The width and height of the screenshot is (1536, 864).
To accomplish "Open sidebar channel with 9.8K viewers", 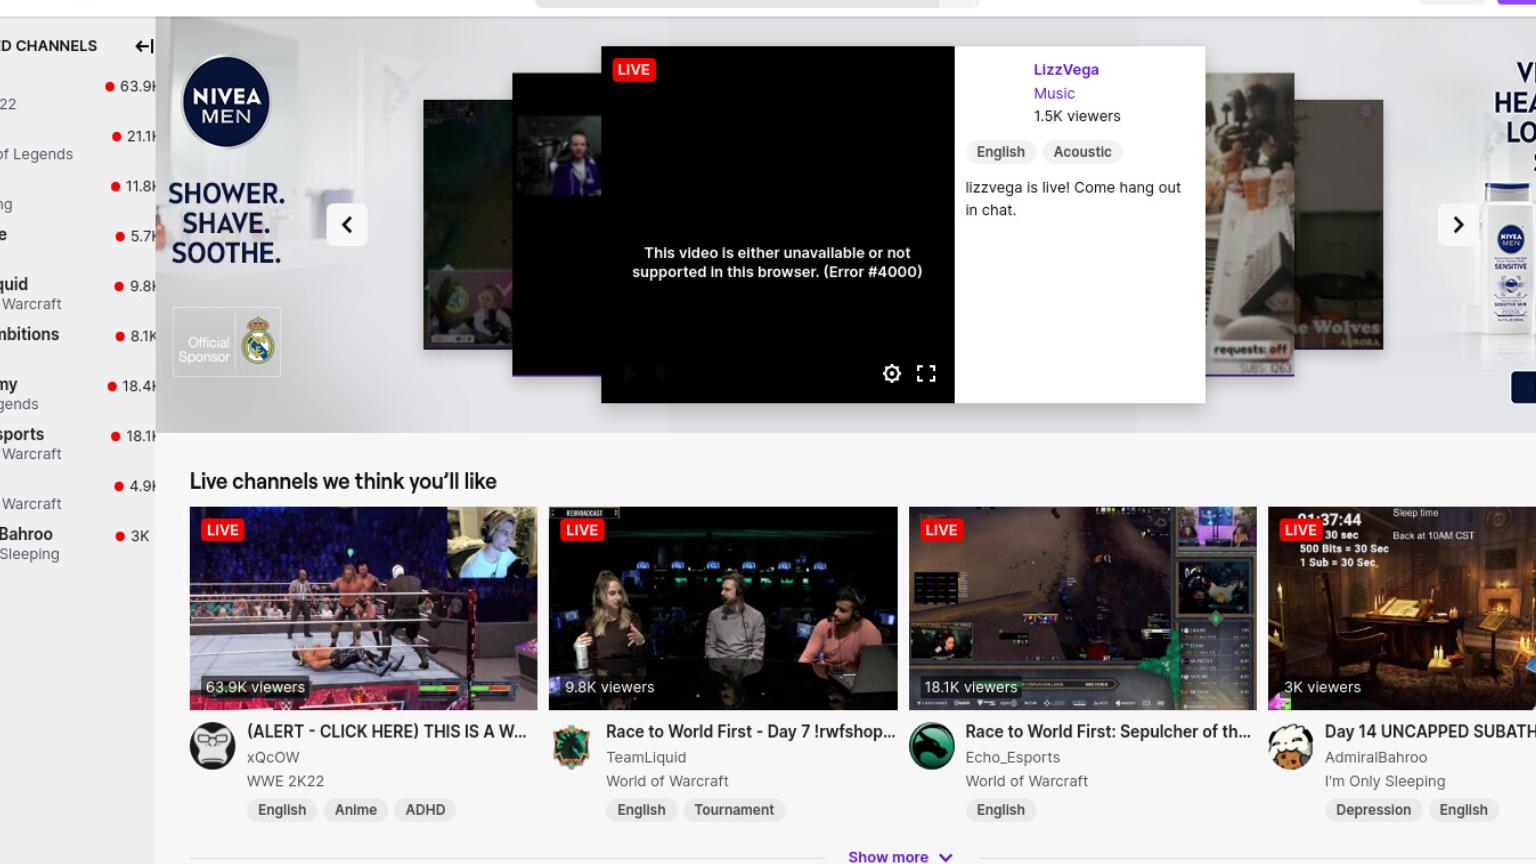I will coord(78,294).
